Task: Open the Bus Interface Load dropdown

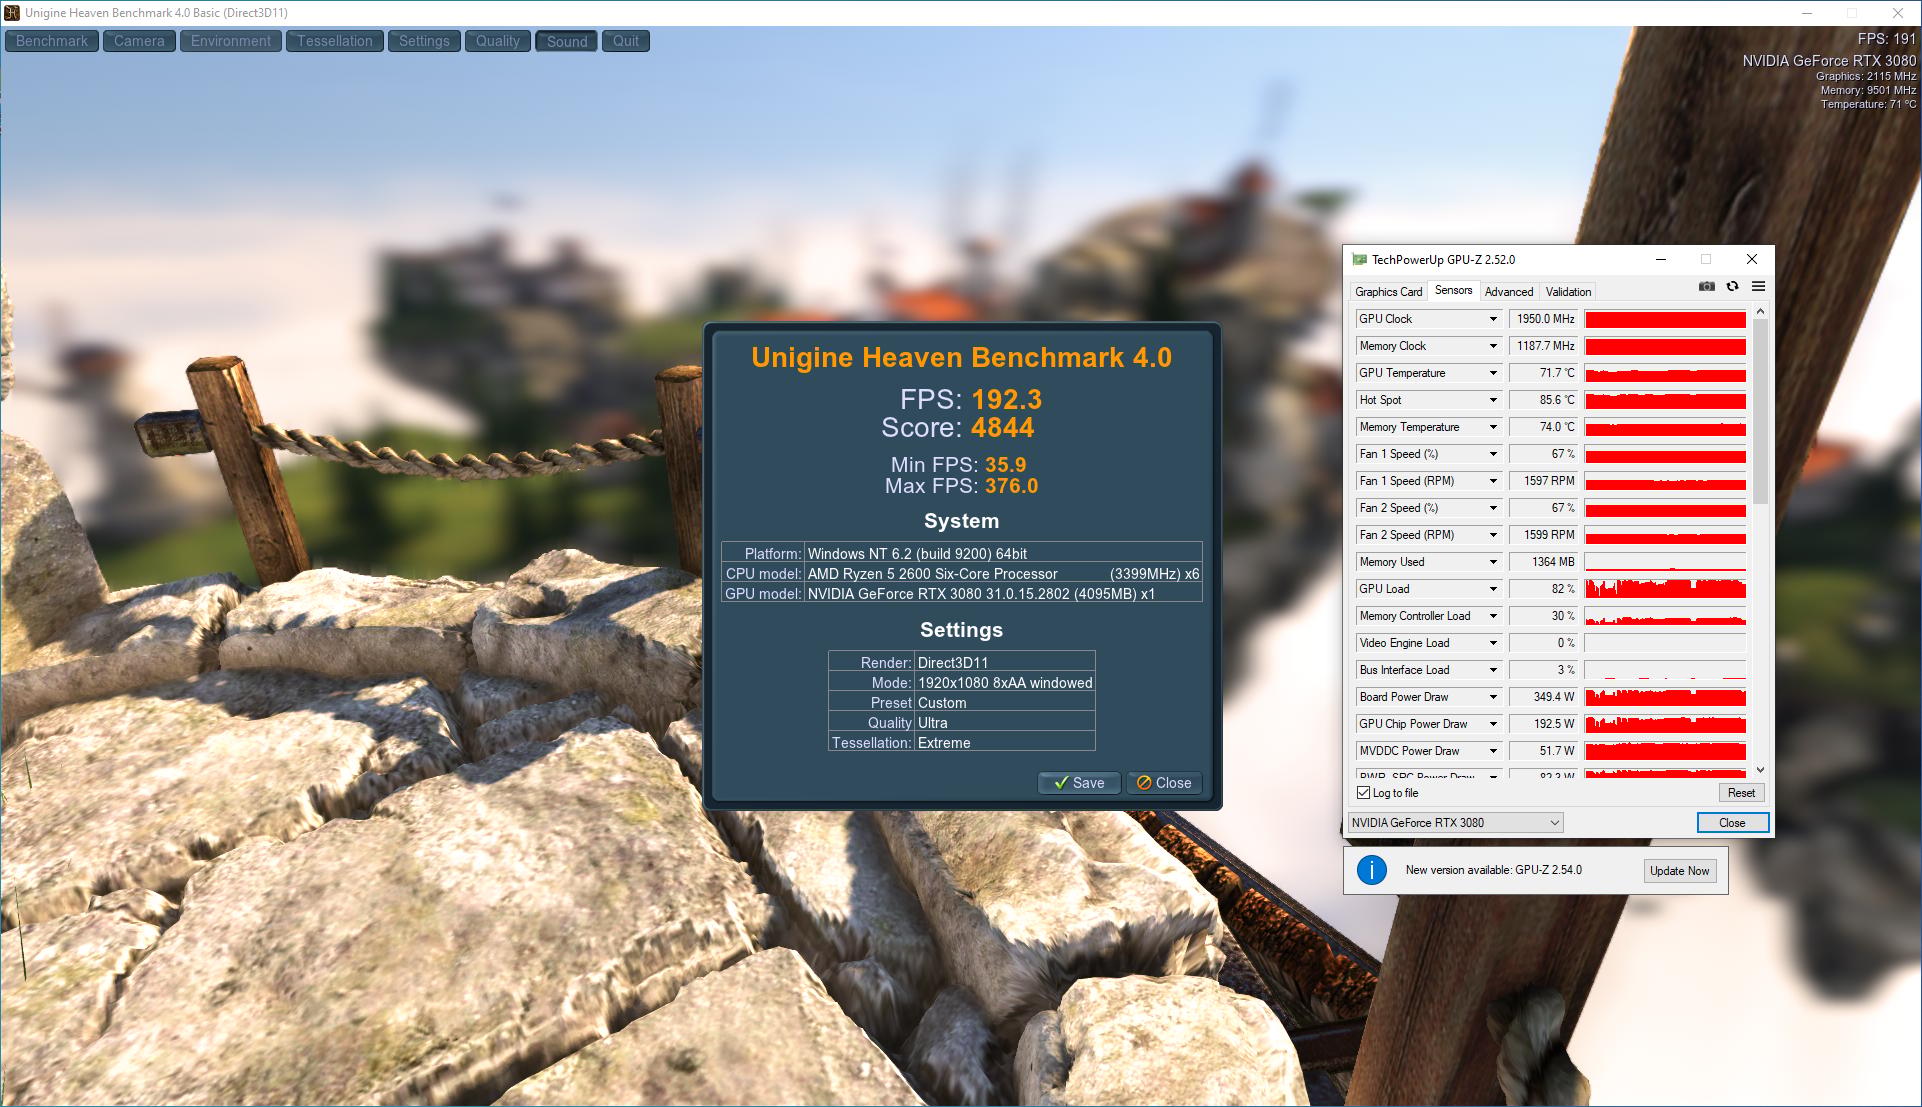Action: click(1493, 670)
